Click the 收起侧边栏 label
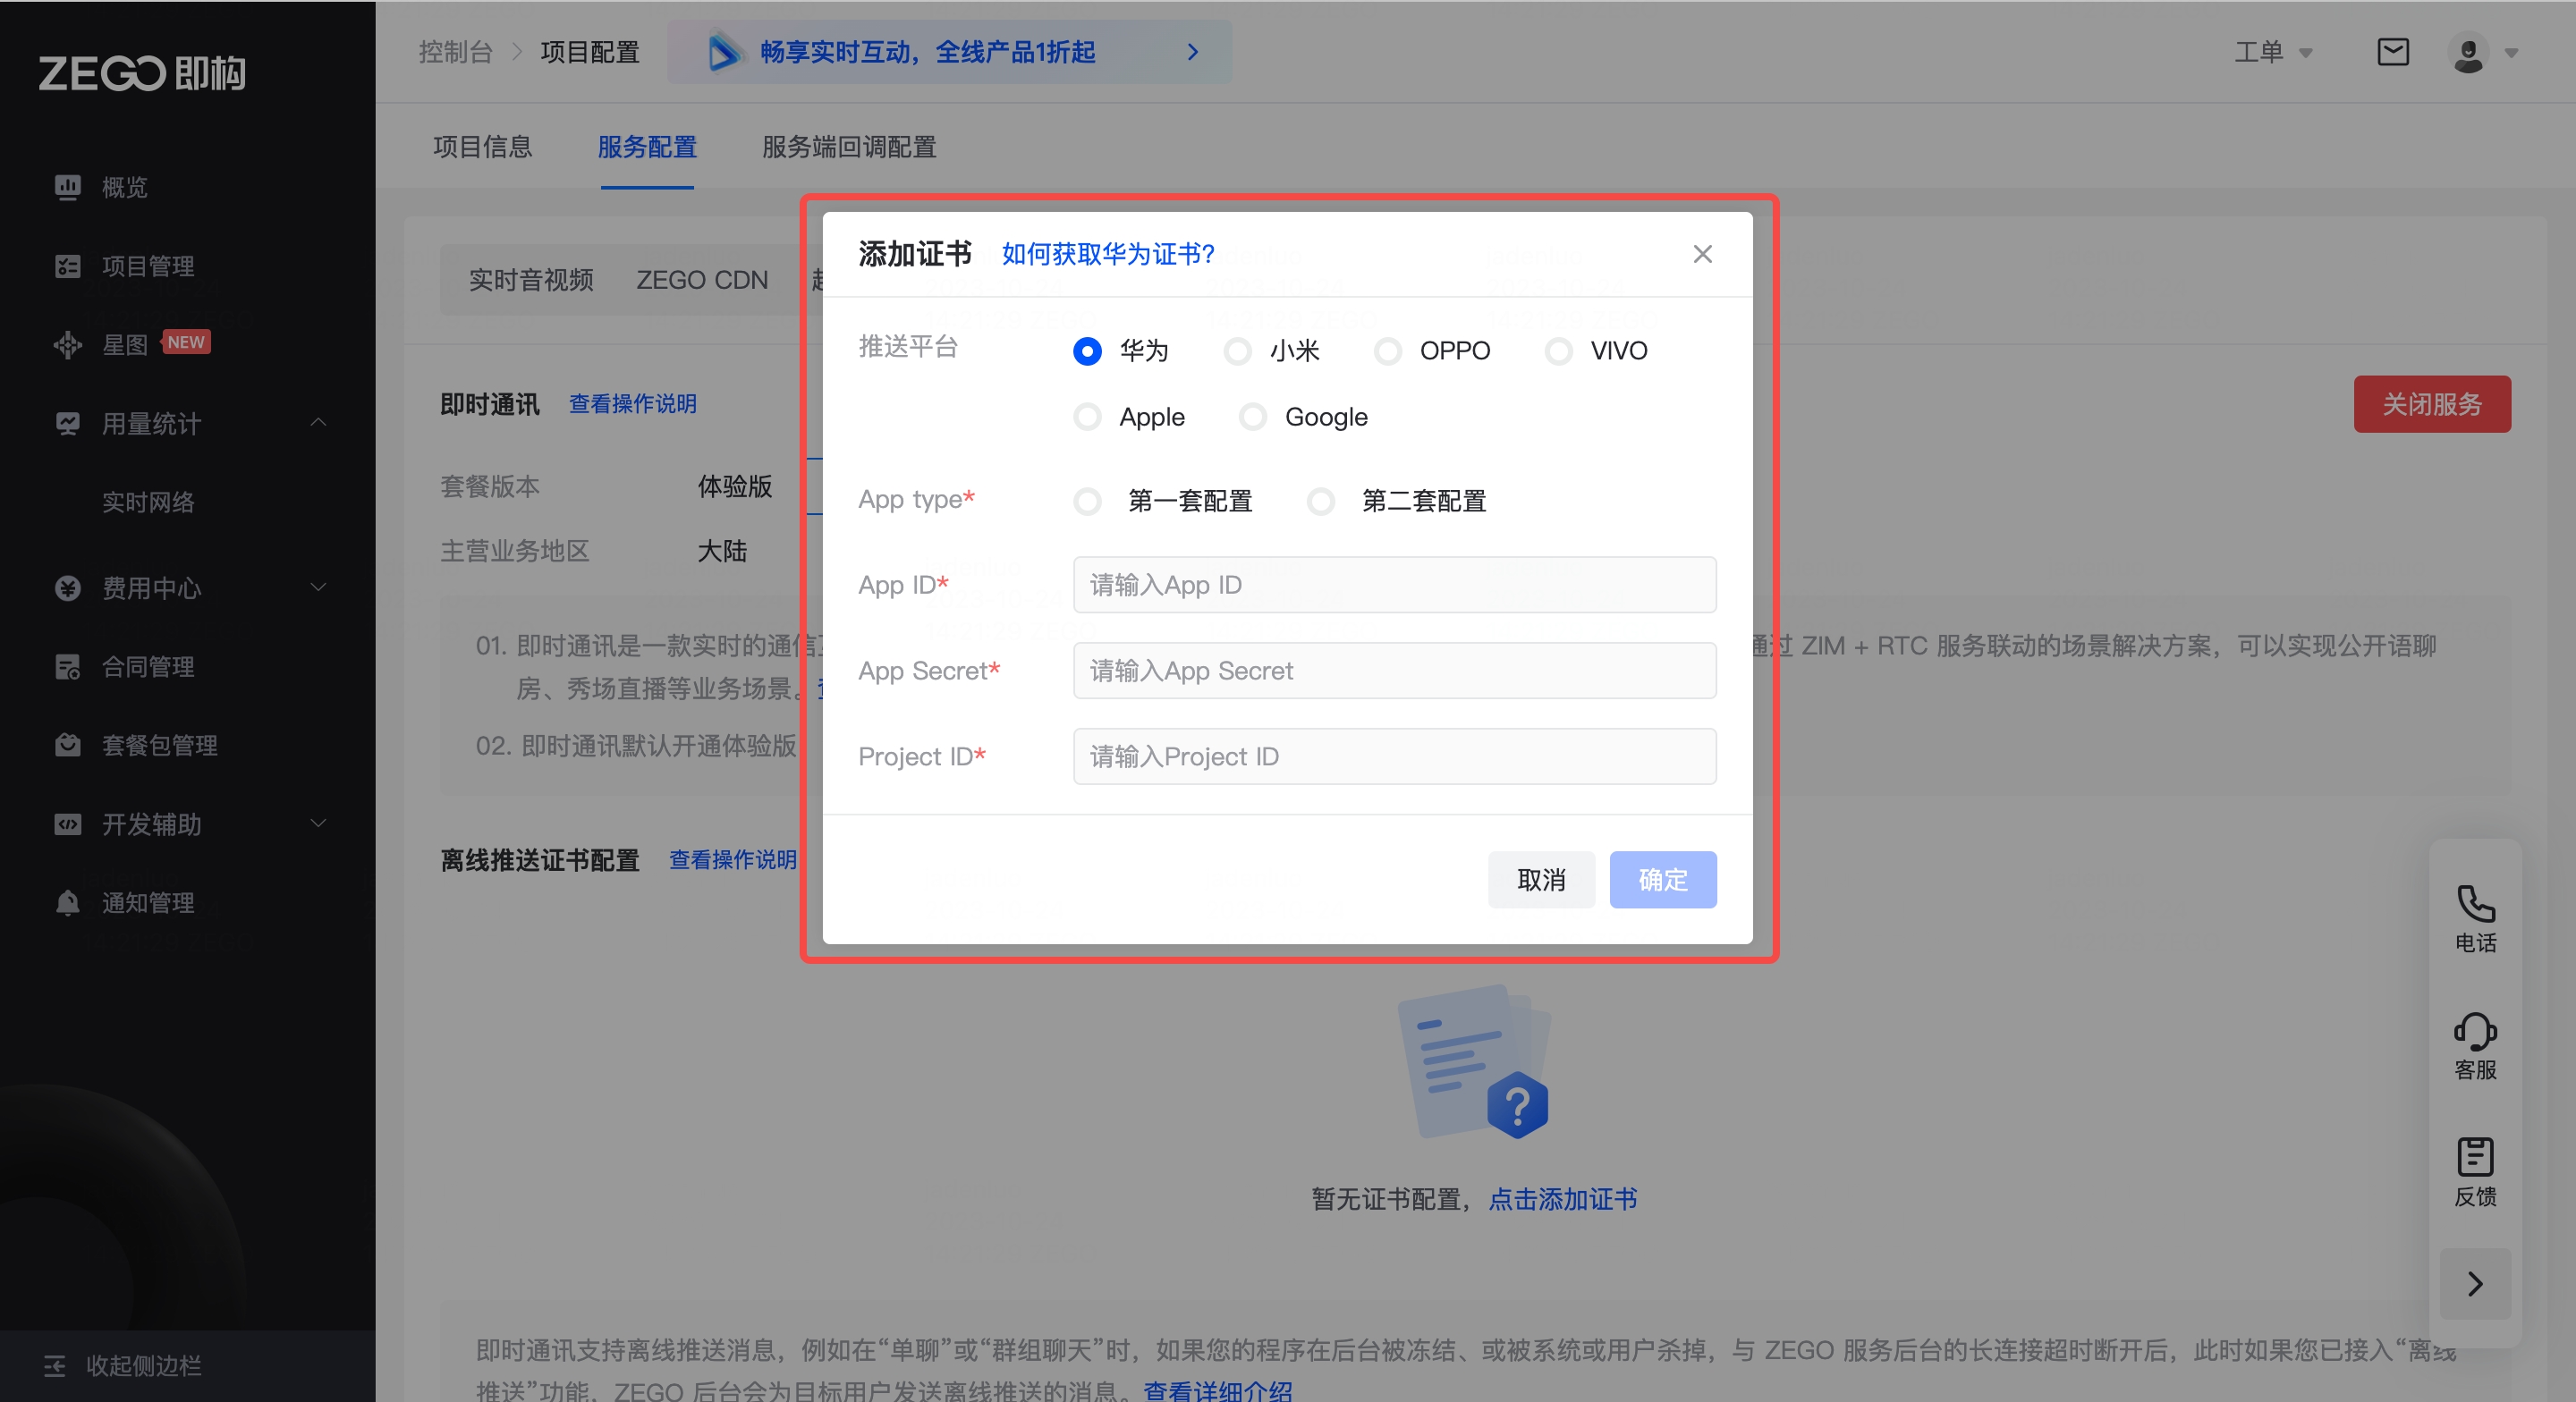2576x1402 pixels. [x=144, y=1366]
